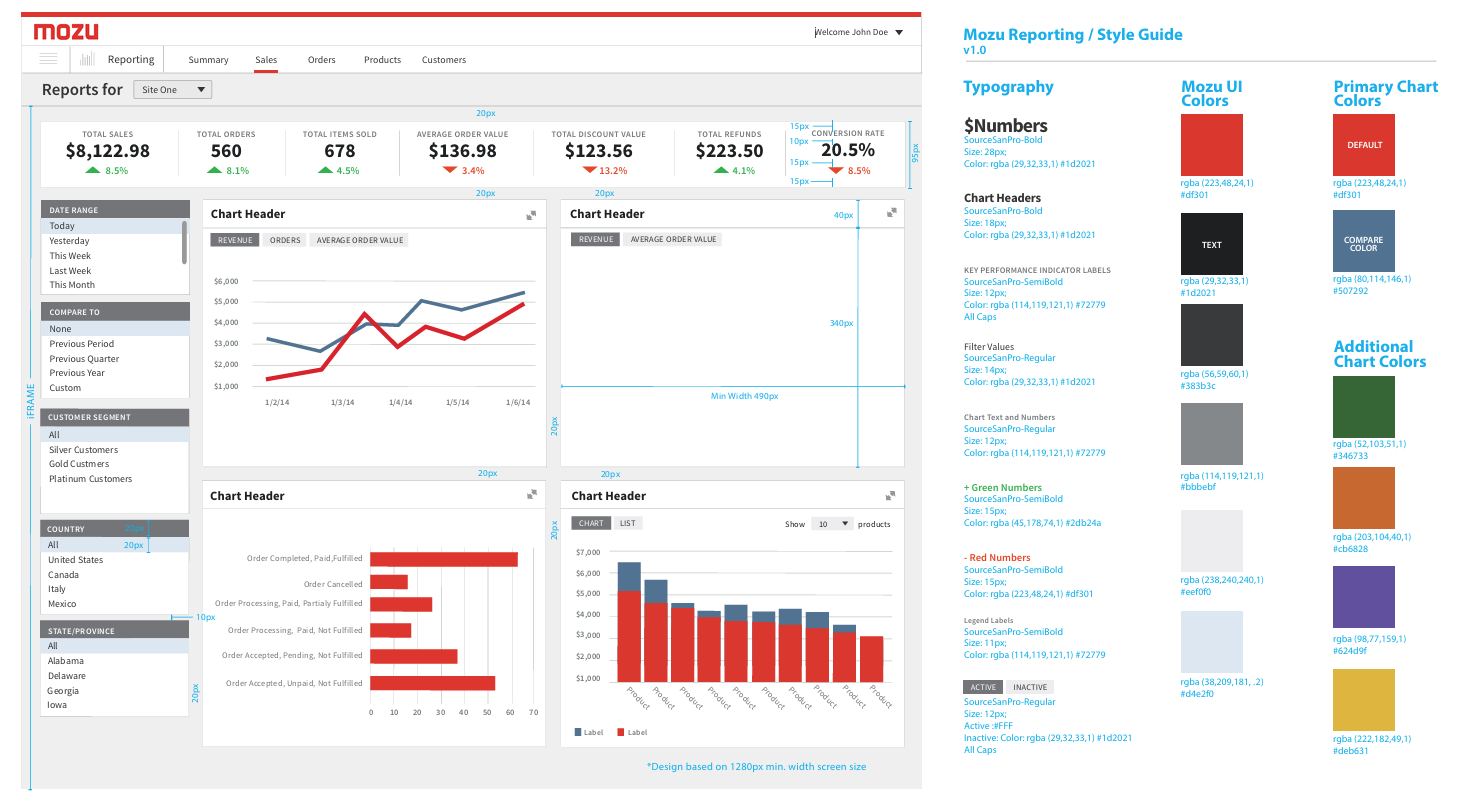Image resolution: width=1463 pixels, height=797 pixels.
Task: Select This Month in Date Range
Action: click(x=111, y=285)
